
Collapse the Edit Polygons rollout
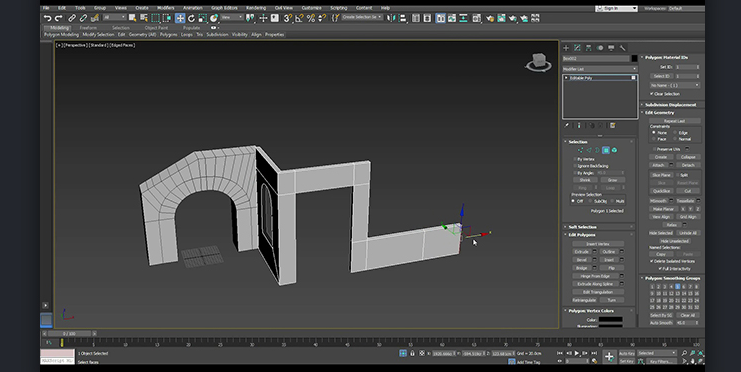[x=582, y=235]
